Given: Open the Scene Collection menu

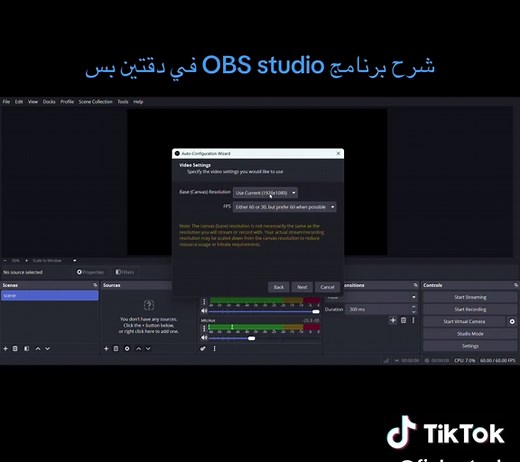Looking at the screenshot, I should point(95,102).
